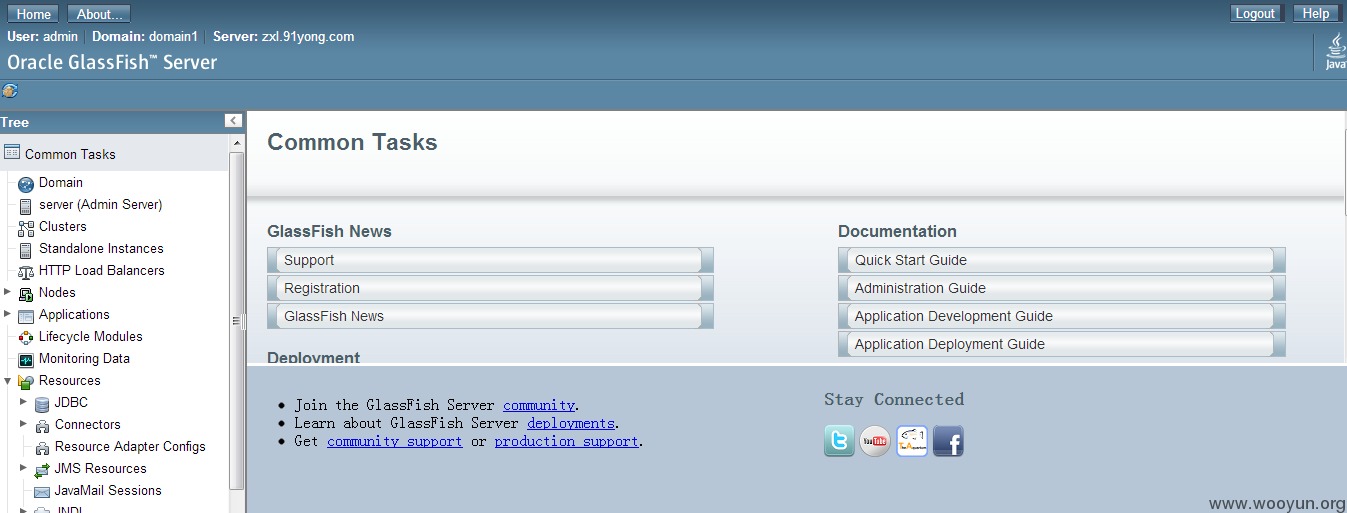This screenshot has width=1347, height=513.
Task: Open the Administration Guide
Action: [x=1061, y=288]
